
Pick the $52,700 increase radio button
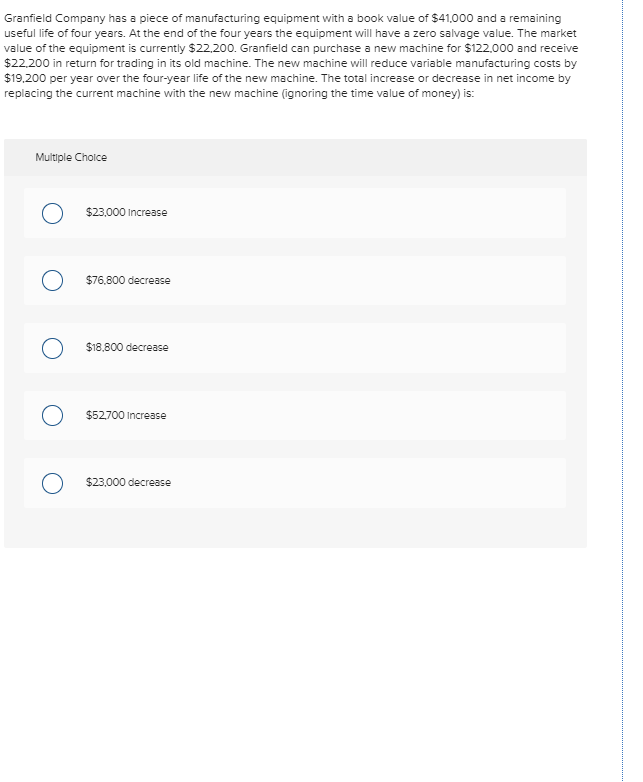(x=52, y=415)
